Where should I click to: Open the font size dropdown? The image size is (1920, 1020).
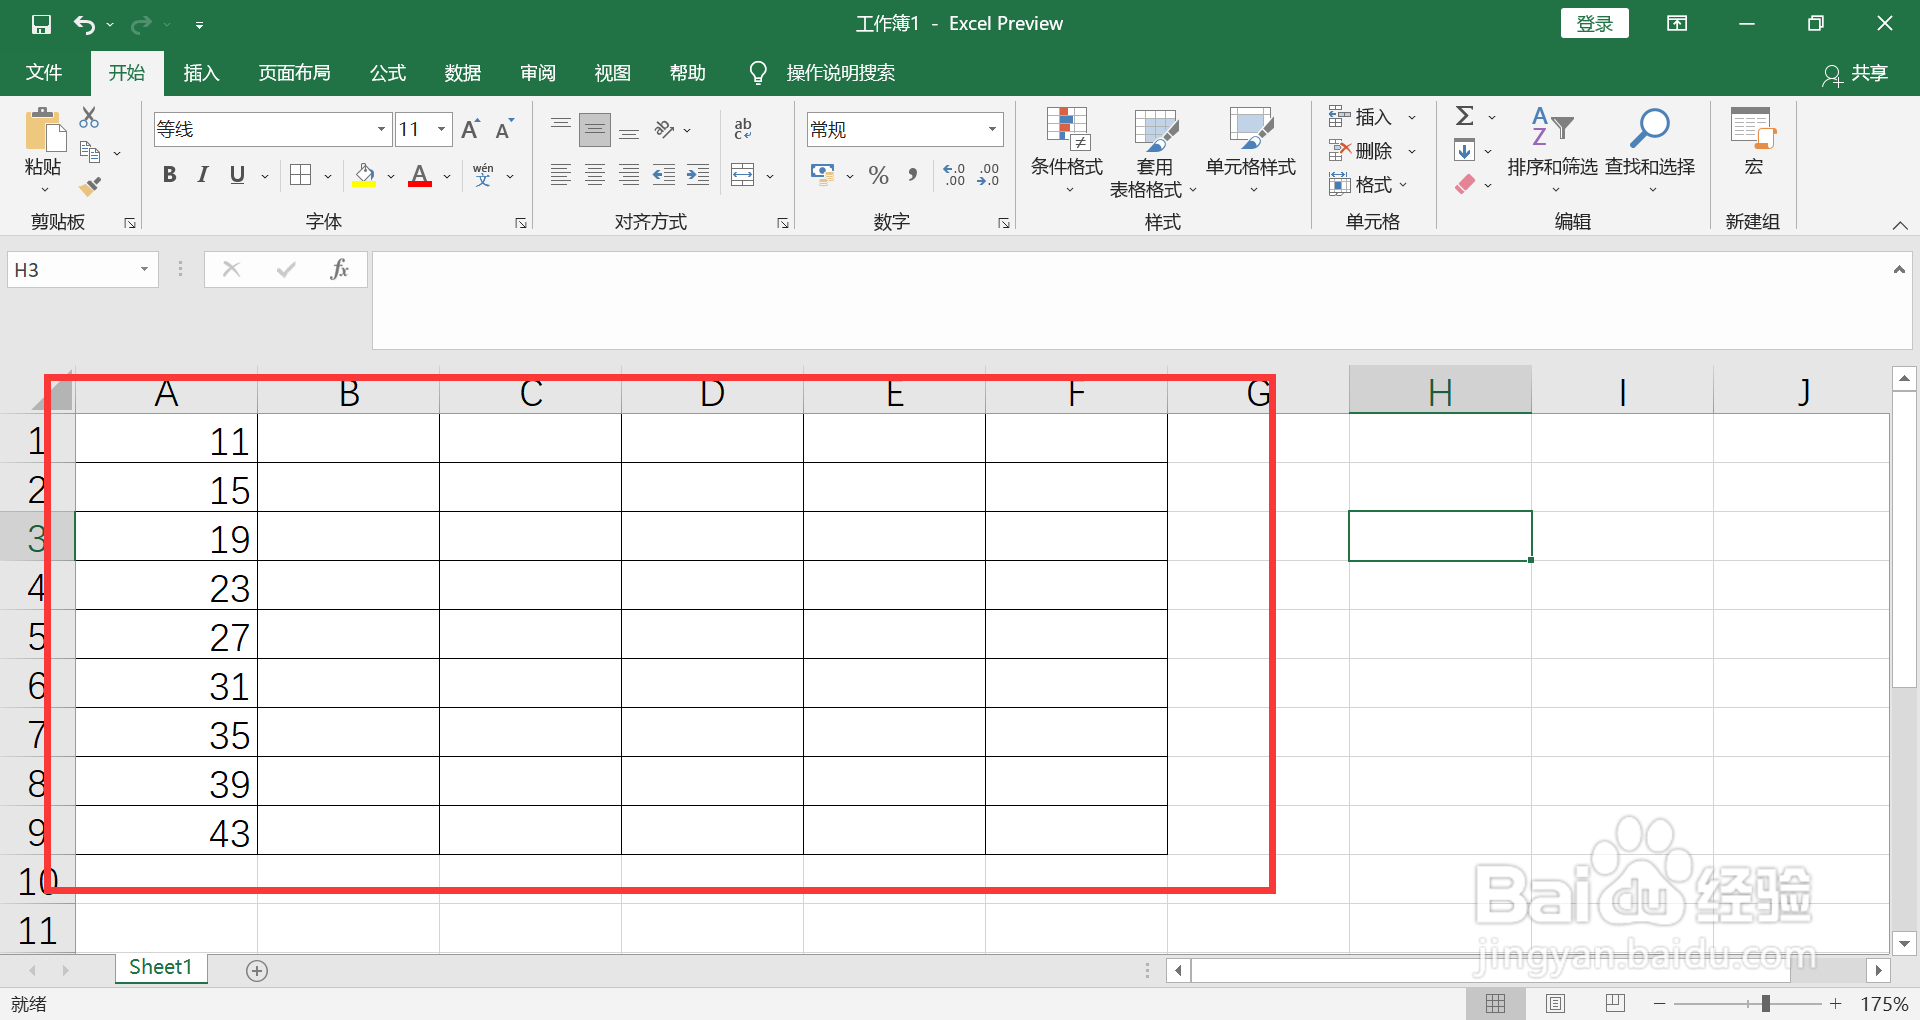[441, 129]
